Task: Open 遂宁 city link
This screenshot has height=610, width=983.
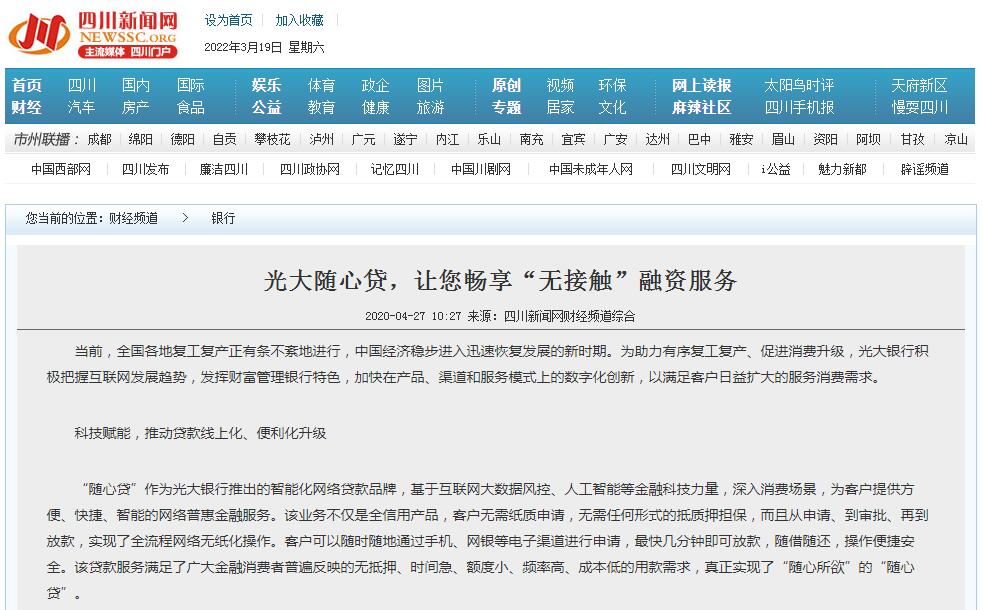Action: 406,139
